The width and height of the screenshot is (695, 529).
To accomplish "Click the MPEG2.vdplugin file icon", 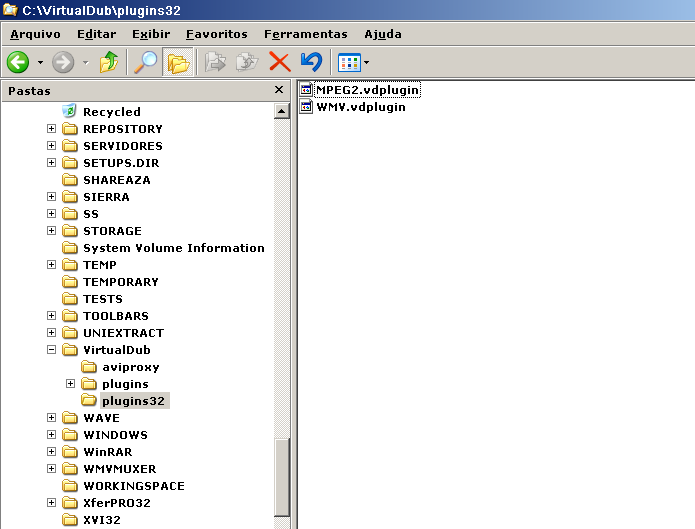I will pos(306,90).
